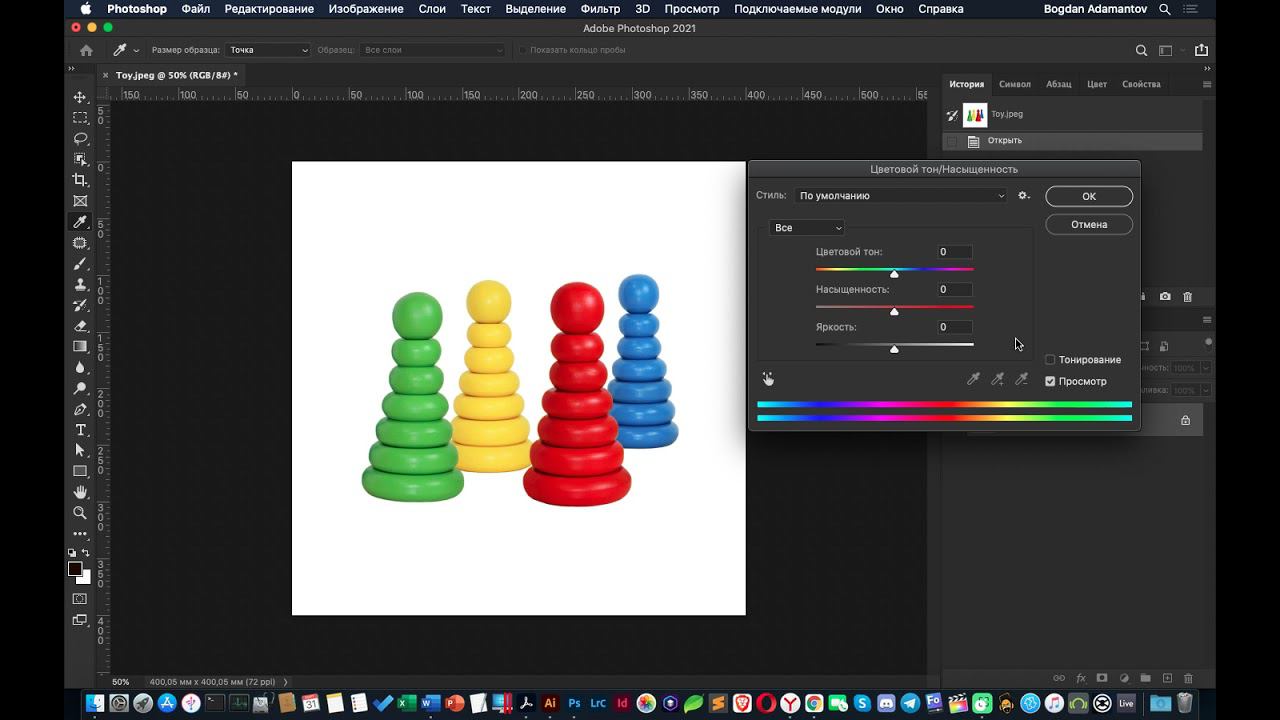Toggle Quick Mask mode
1280x720 pixels.
80,599
